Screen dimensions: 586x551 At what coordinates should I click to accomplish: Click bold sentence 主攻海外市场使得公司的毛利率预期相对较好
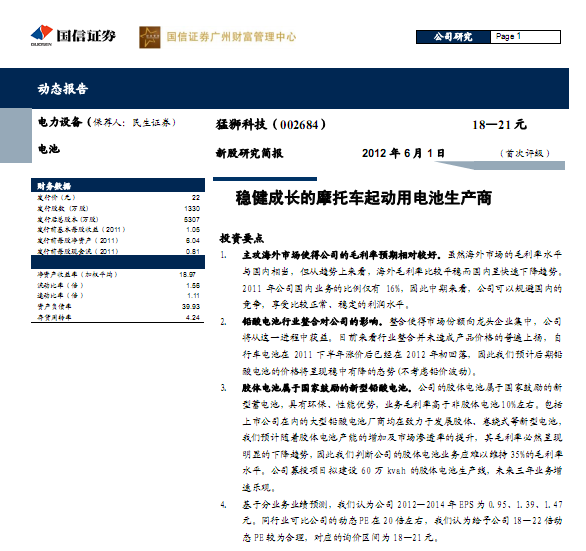click(341, 255)
